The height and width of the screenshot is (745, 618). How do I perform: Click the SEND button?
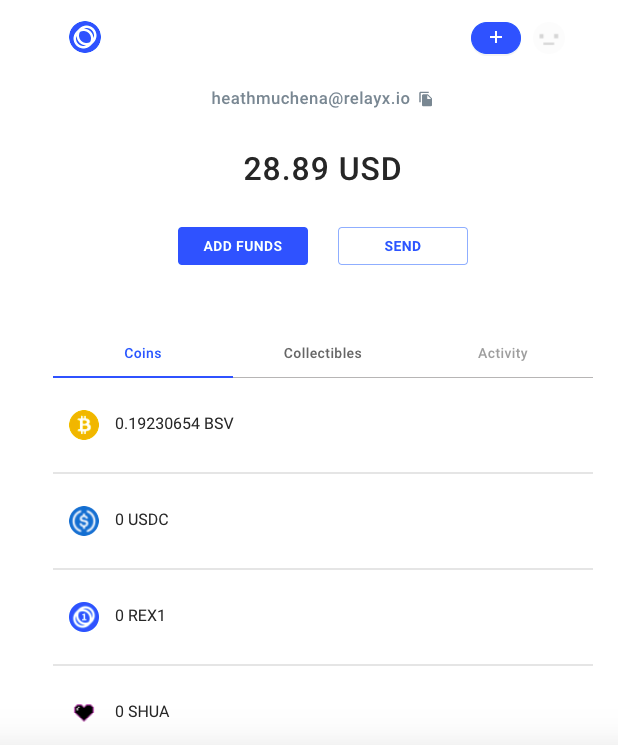click(x=403, y=246)
